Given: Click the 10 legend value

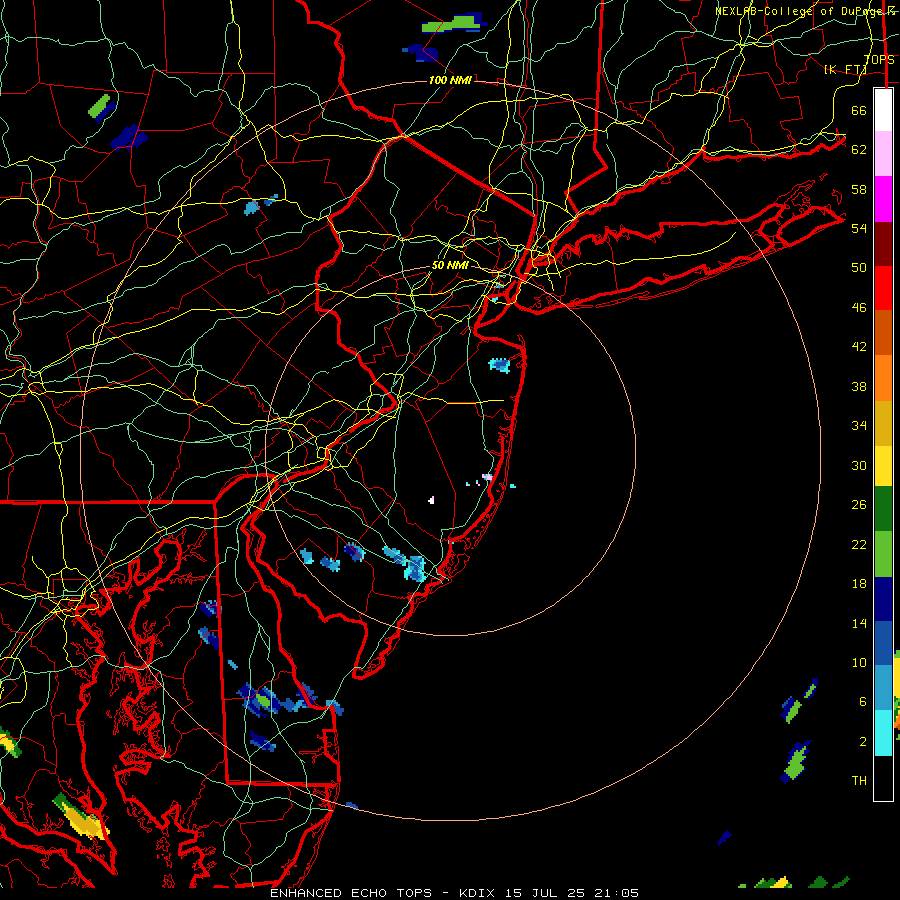Looking at the screenshot, I should pos(859,663).
